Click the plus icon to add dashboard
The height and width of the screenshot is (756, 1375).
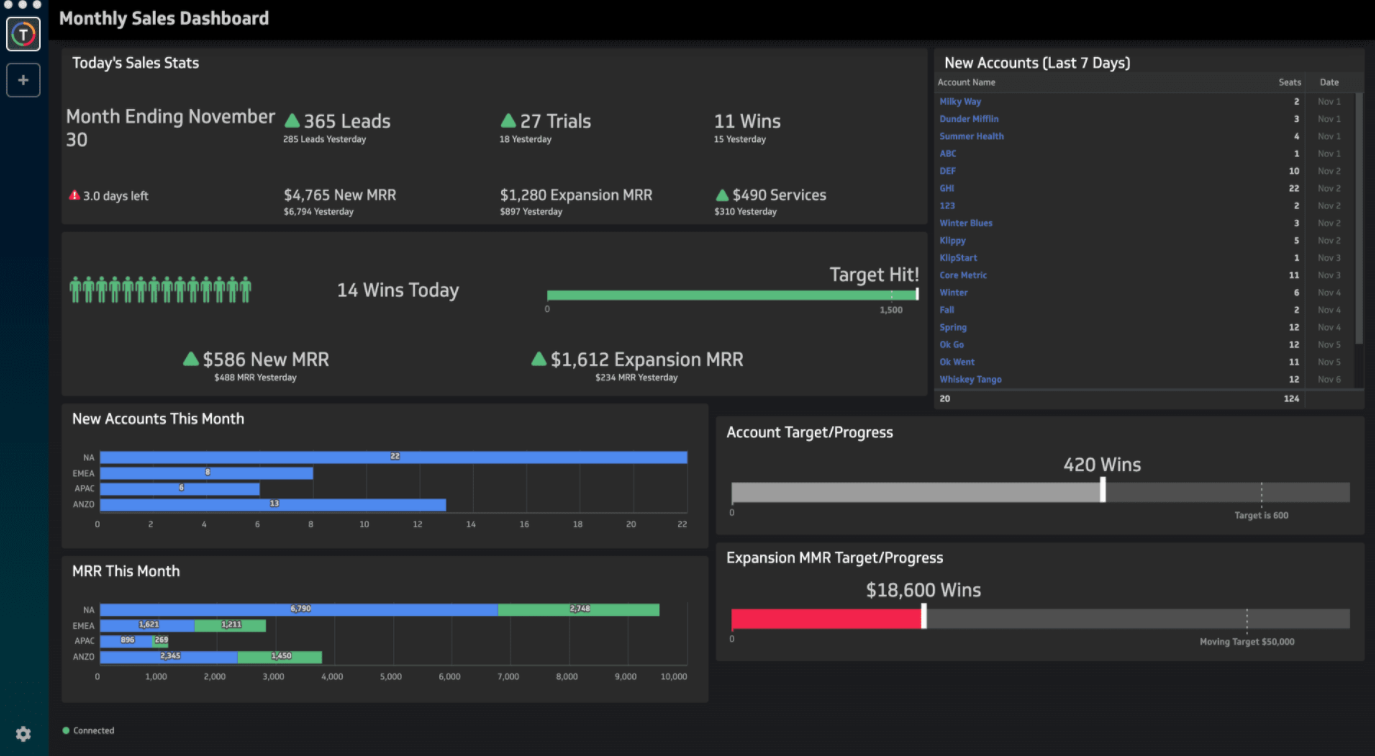23,80
